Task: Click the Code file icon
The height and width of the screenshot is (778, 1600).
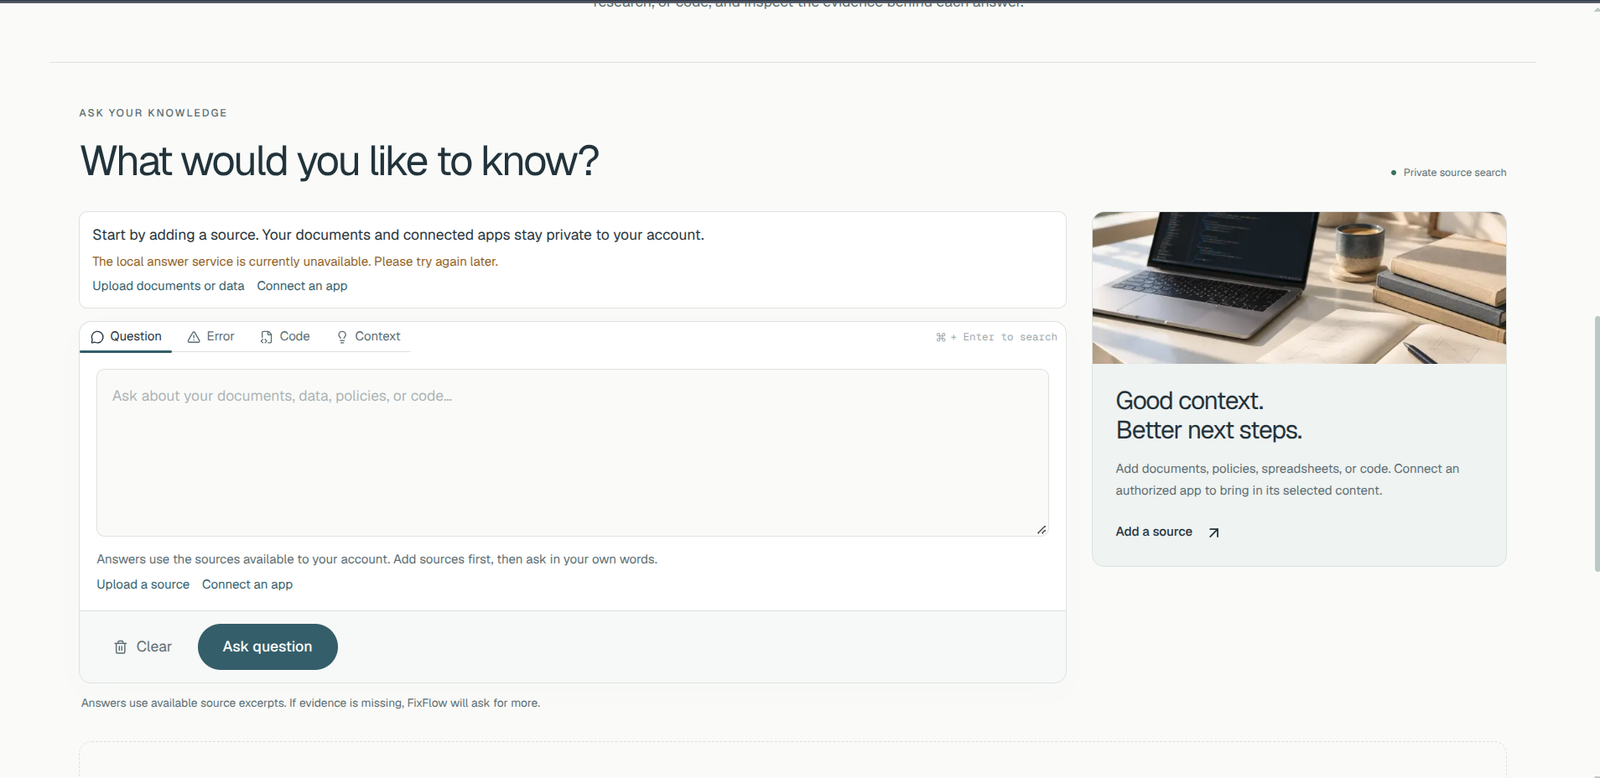Action: click(x=266, y=337)
